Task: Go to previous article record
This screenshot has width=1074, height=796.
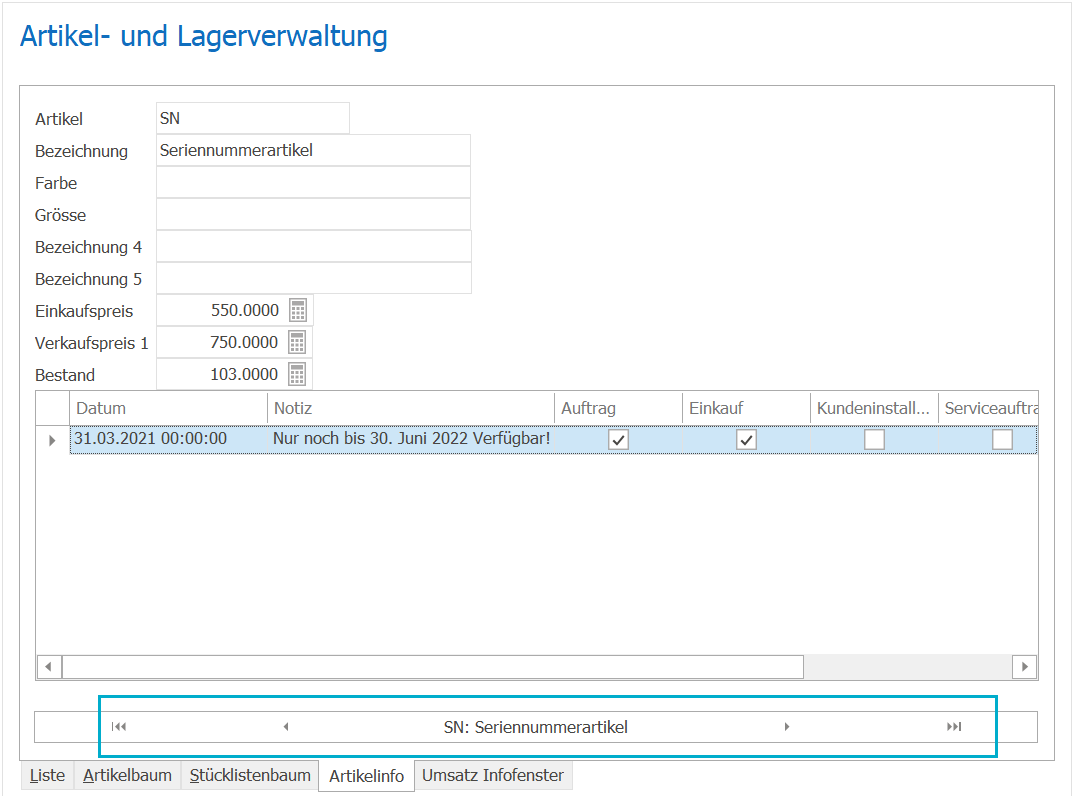Action: 286,727
